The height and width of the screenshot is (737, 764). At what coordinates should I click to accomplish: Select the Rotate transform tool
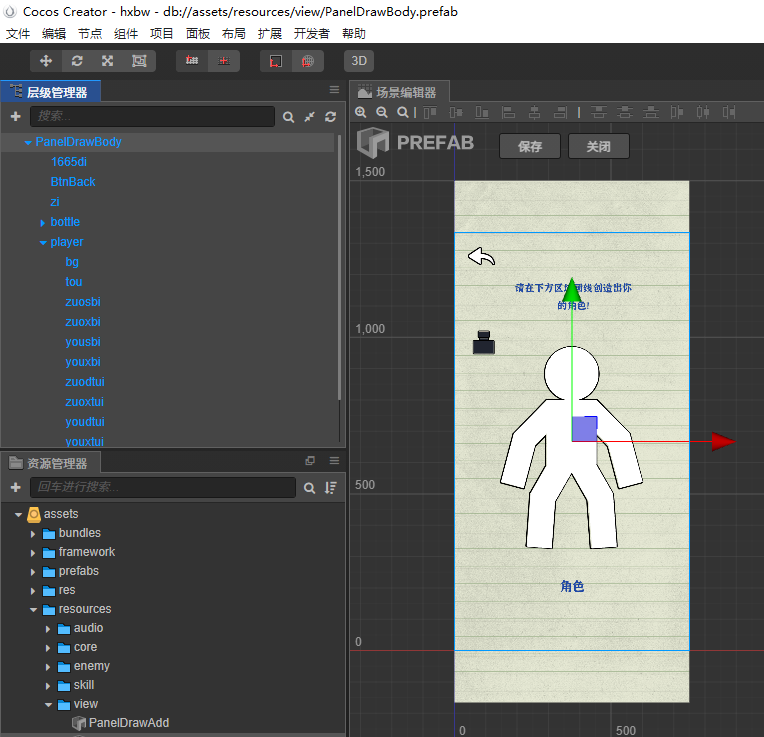[x=77, y=61]
